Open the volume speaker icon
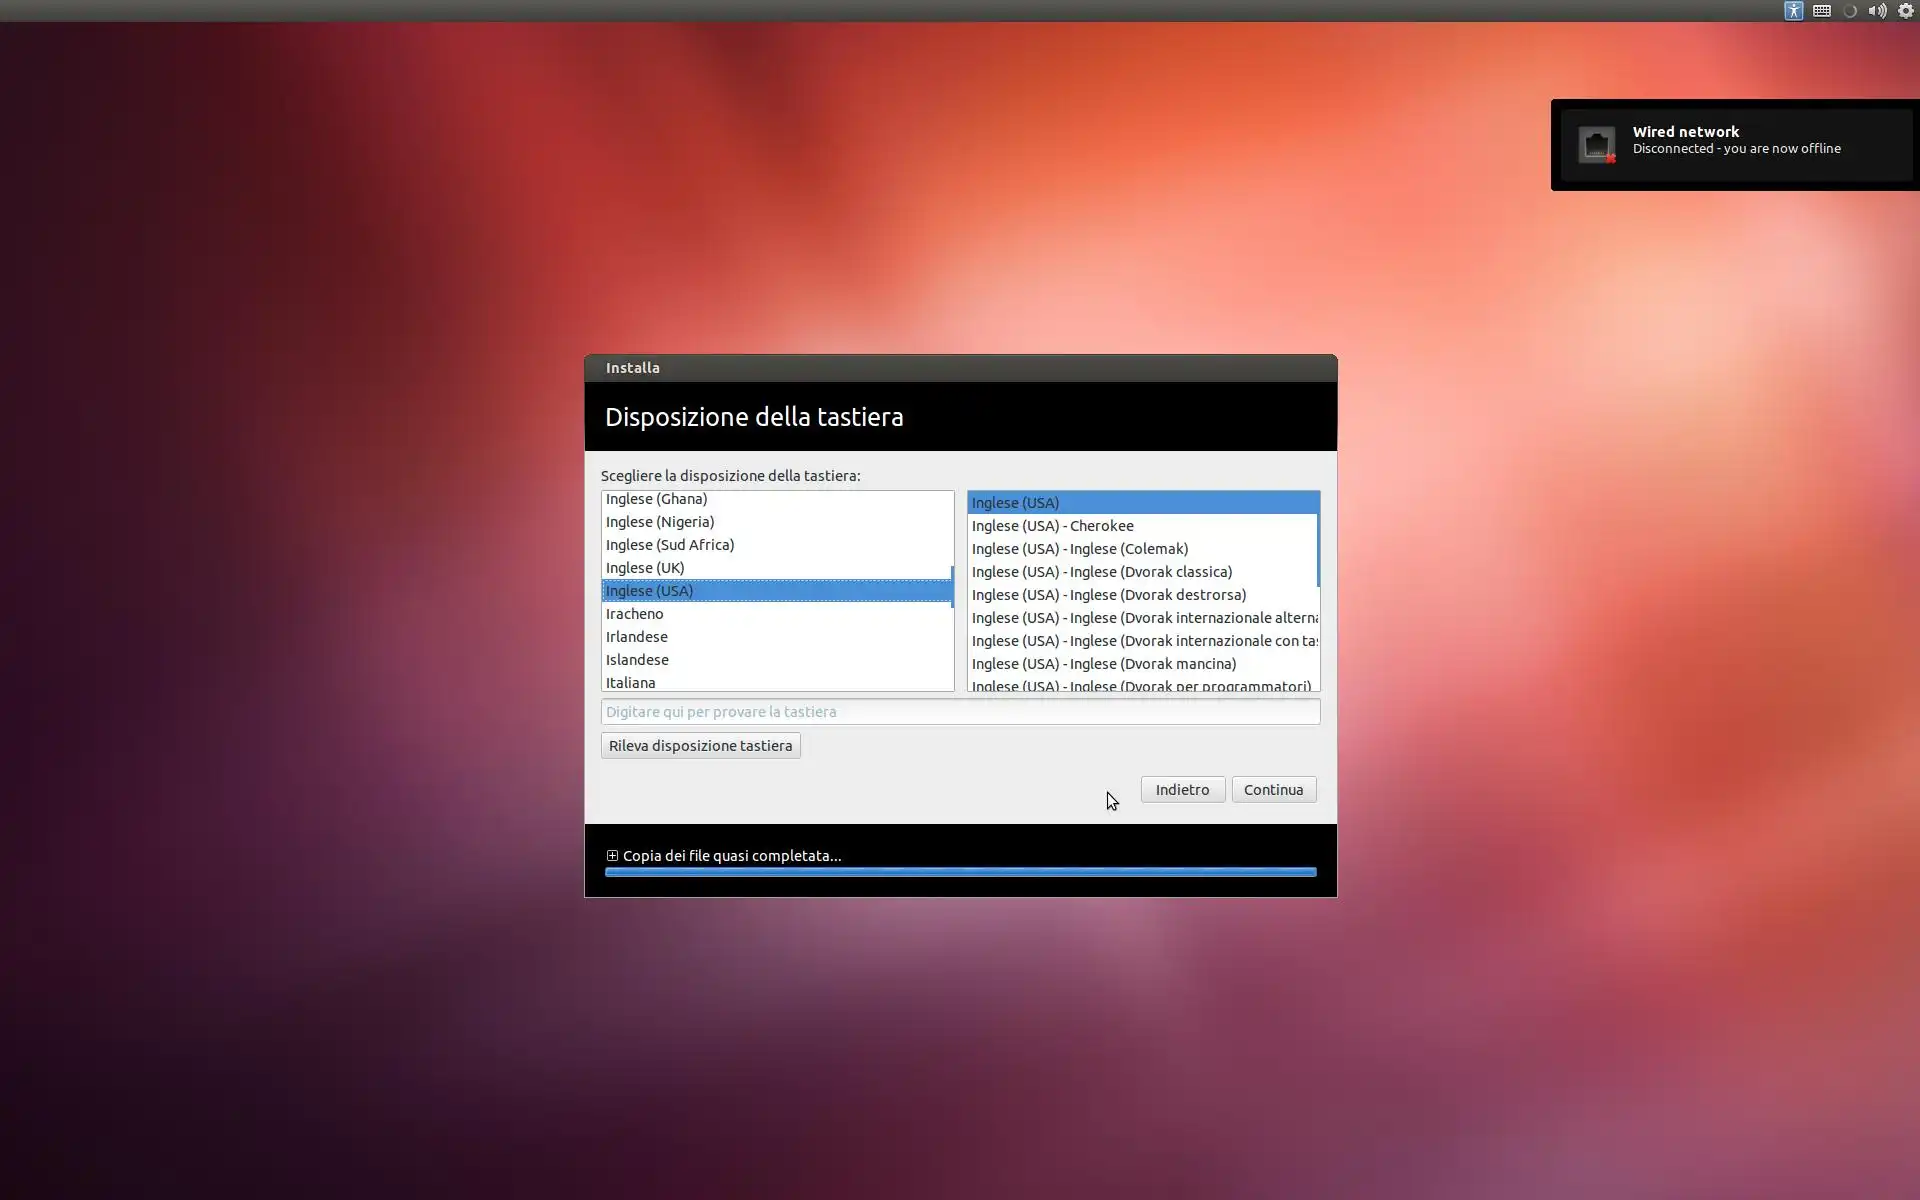 coord(1877,11)
